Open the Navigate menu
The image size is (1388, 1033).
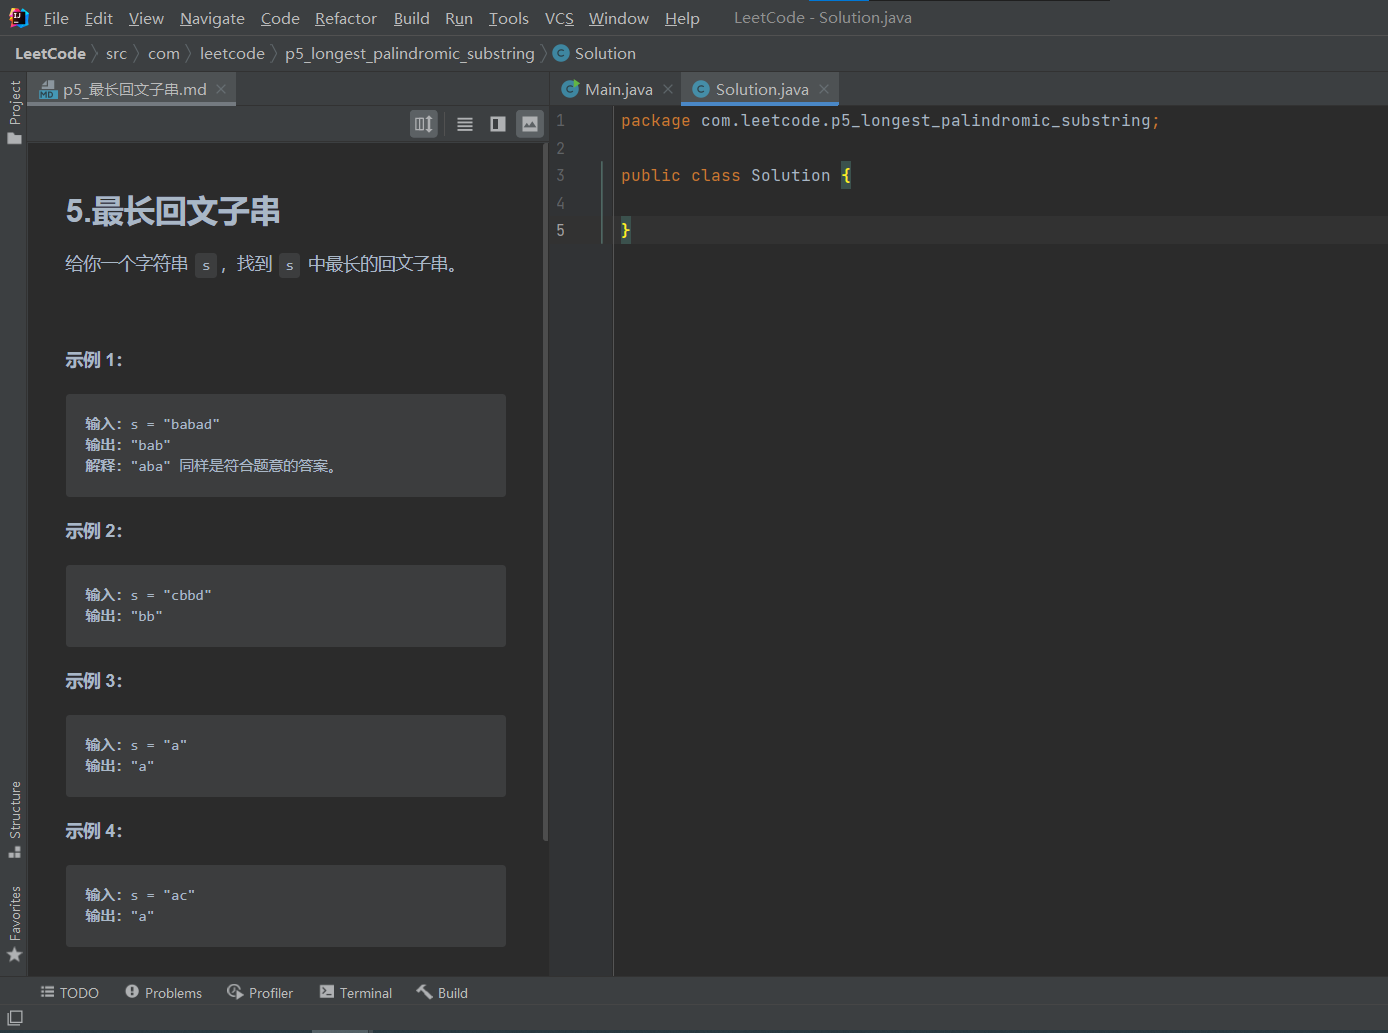click(212, 18)
